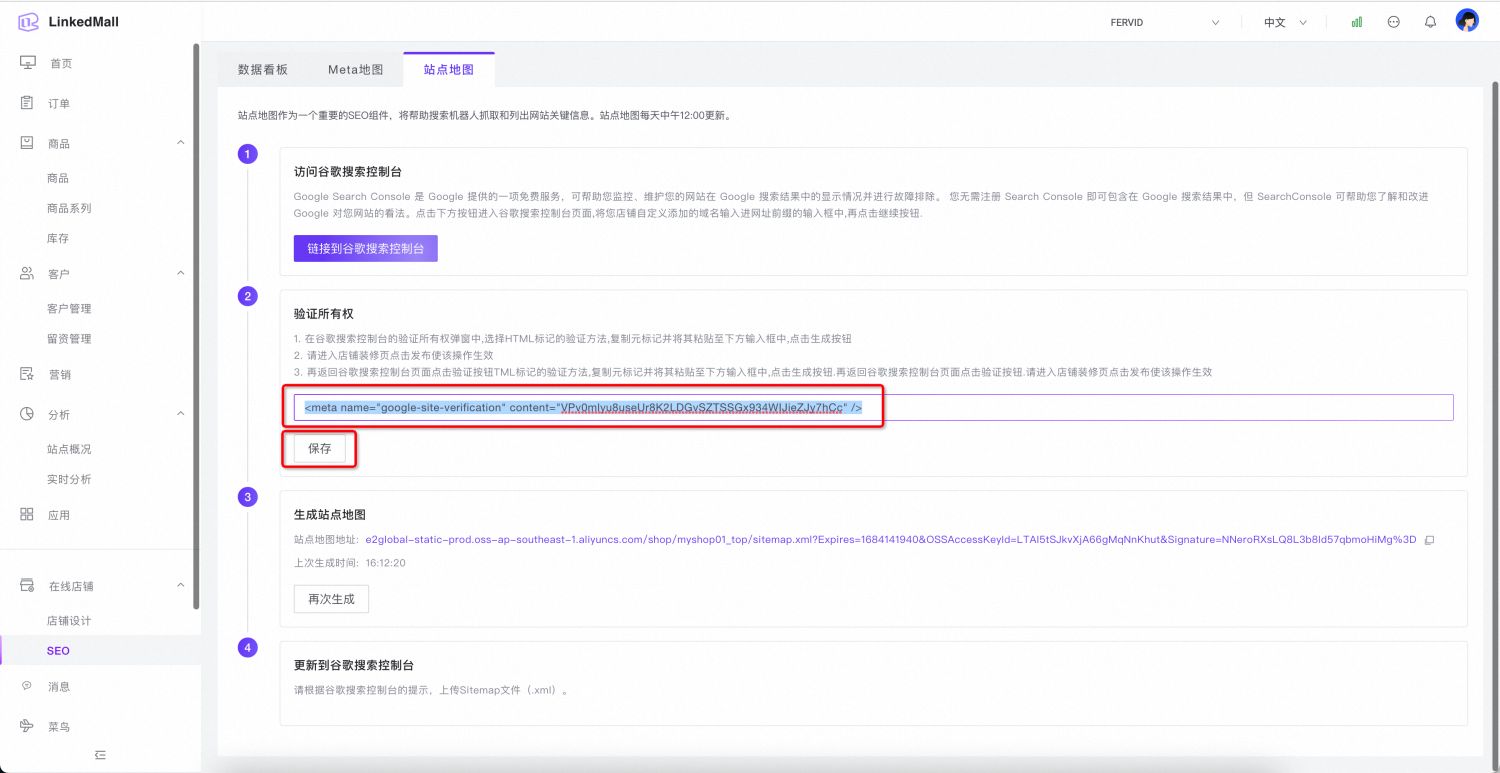This screenshot has height=773, width=1500.
Task: Open the chat bubble icon in header
Action: click(x=1394, y=22)
